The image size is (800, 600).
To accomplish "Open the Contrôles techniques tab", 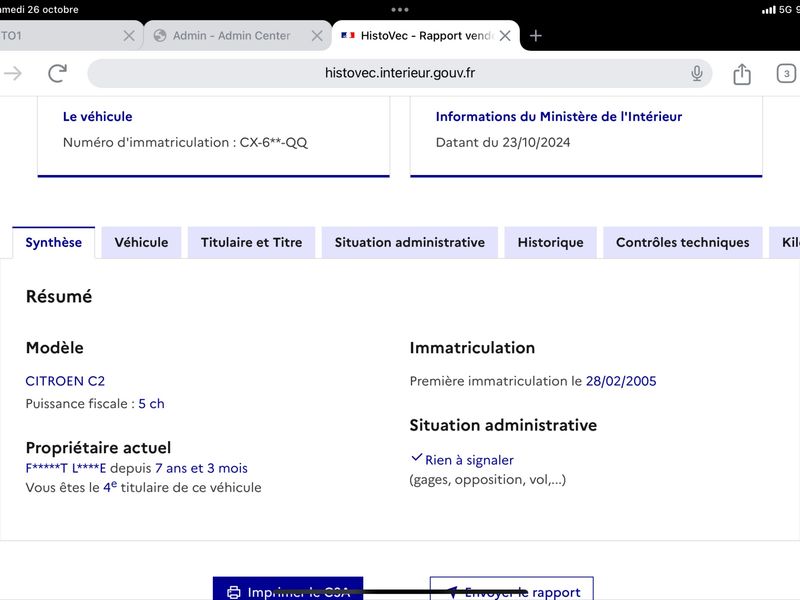I will click(x=683, y=242).
